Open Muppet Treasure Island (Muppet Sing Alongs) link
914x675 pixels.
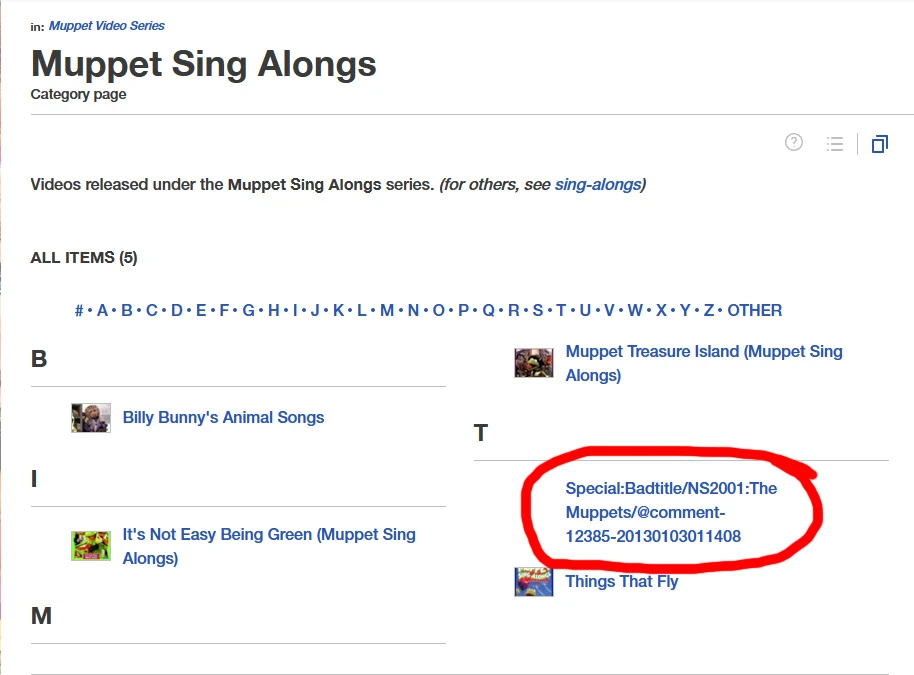coord(703,363)
